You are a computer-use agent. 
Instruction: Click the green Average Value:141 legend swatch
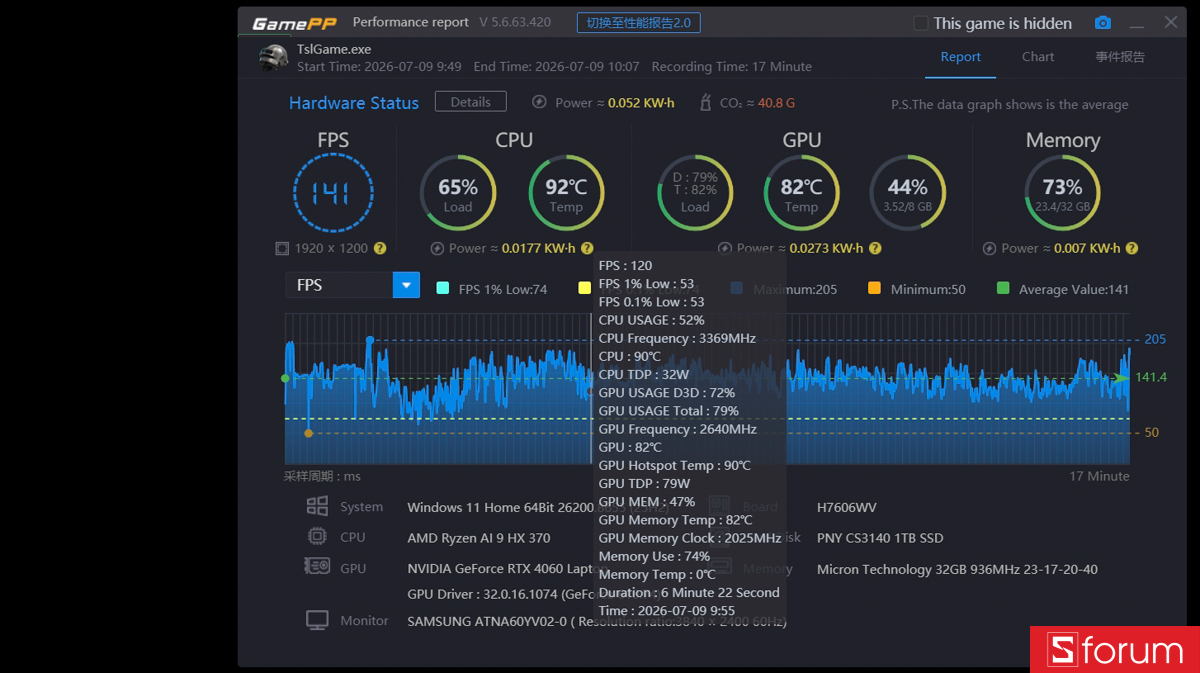tap(1003, 288)
